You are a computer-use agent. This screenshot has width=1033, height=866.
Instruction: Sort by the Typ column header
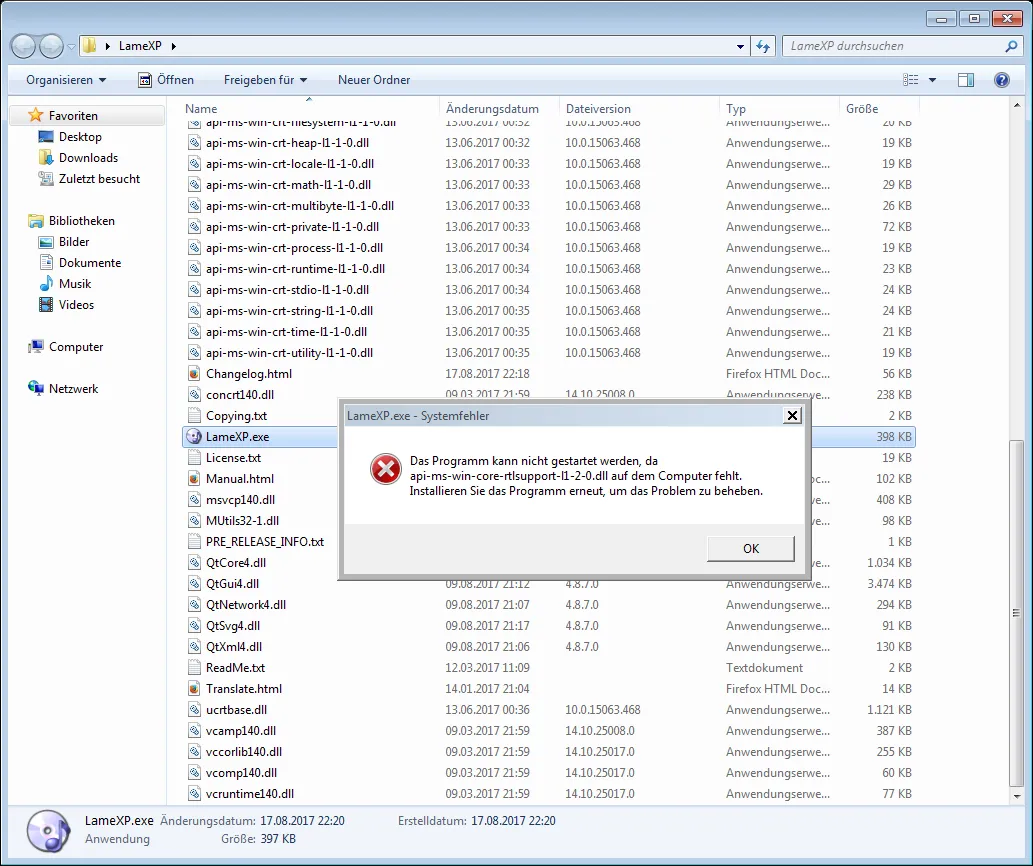736,109
